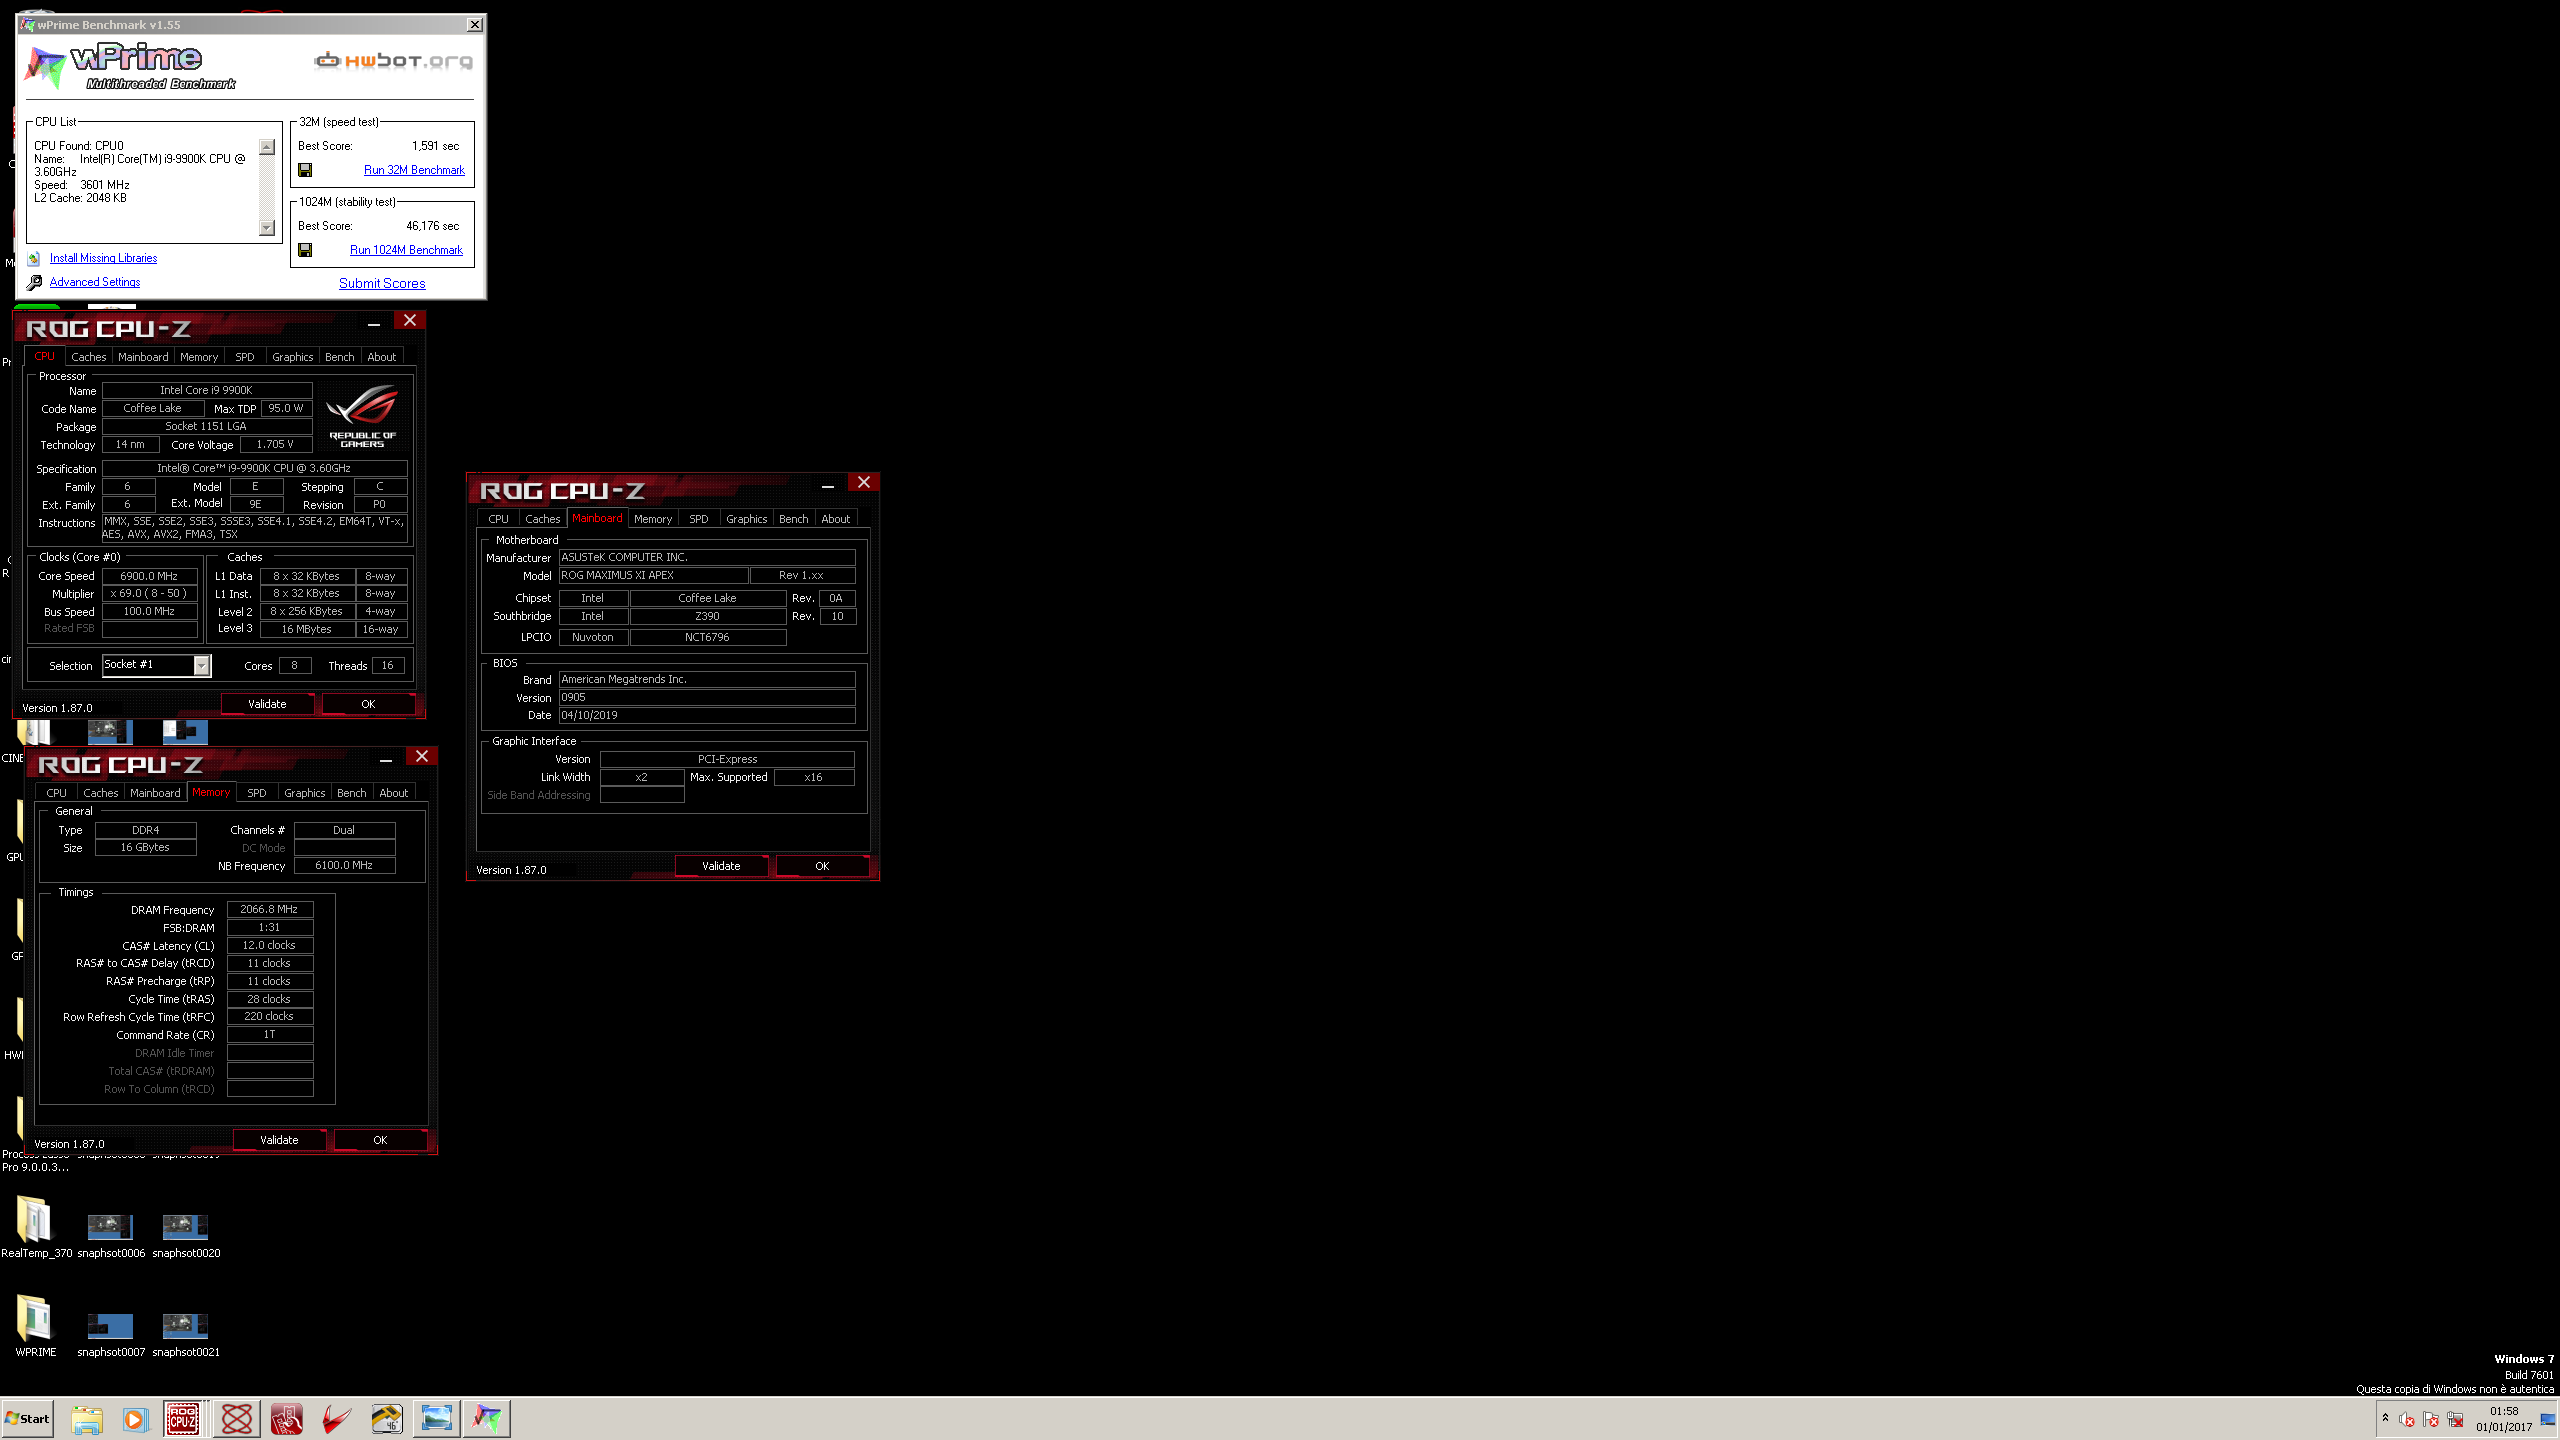Screen dimensions: 2560x1440
Task: Click OK in the Mainboard window
Action: point(822,866)
